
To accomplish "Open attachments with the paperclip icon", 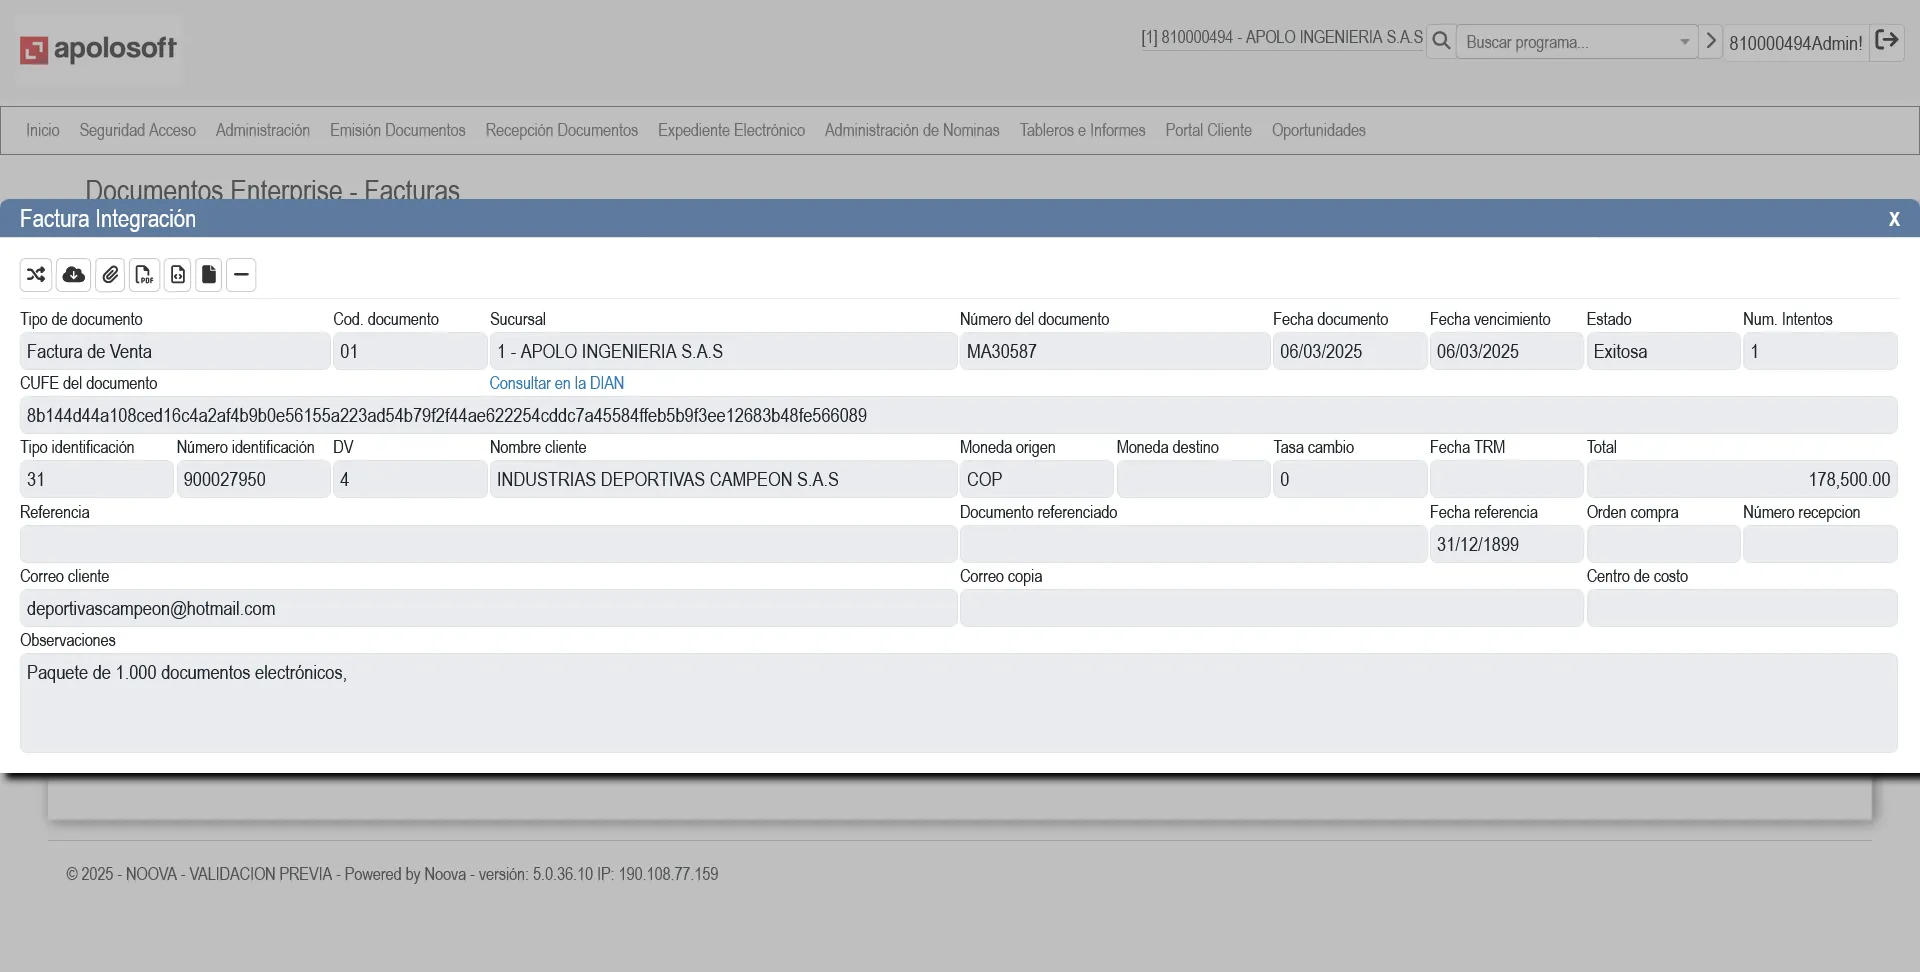I will 110,275.
